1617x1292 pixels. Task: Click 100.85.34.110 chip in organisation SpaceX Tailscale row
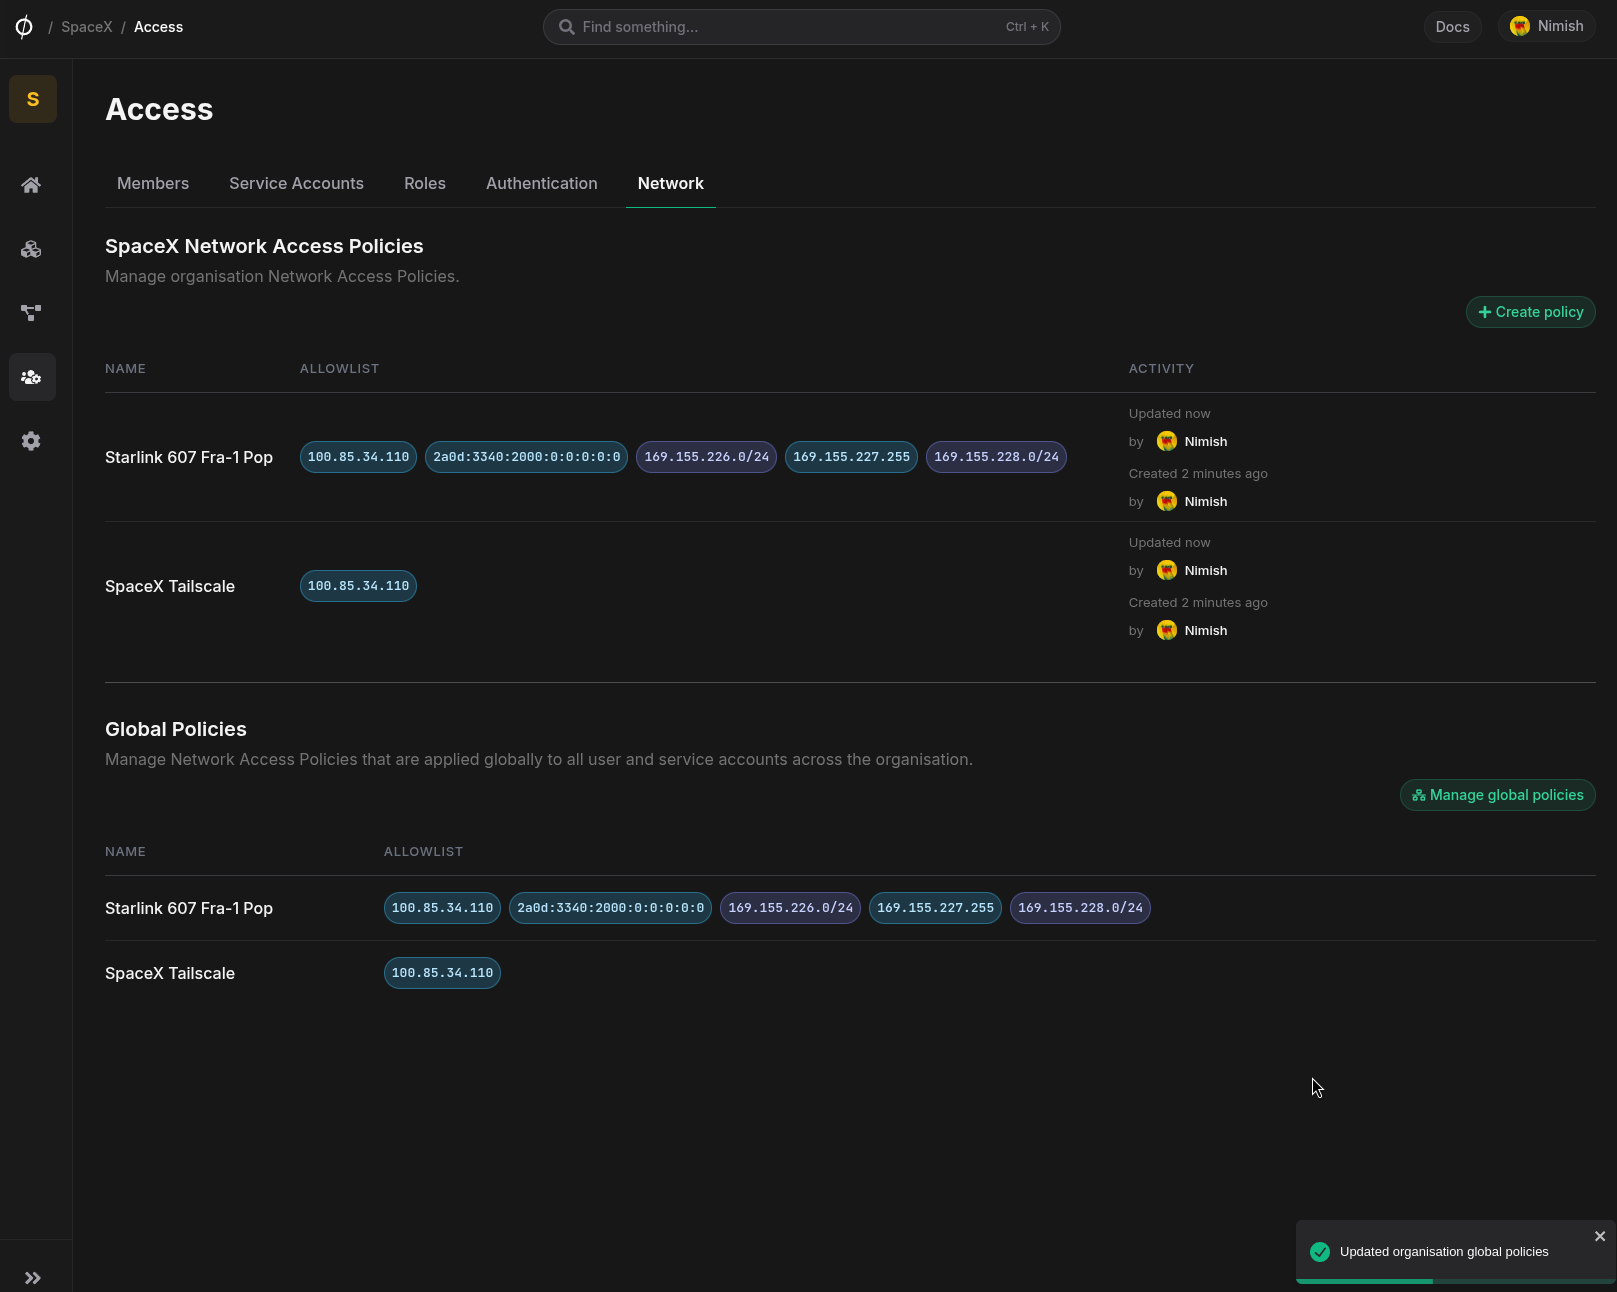click(359, 586)
